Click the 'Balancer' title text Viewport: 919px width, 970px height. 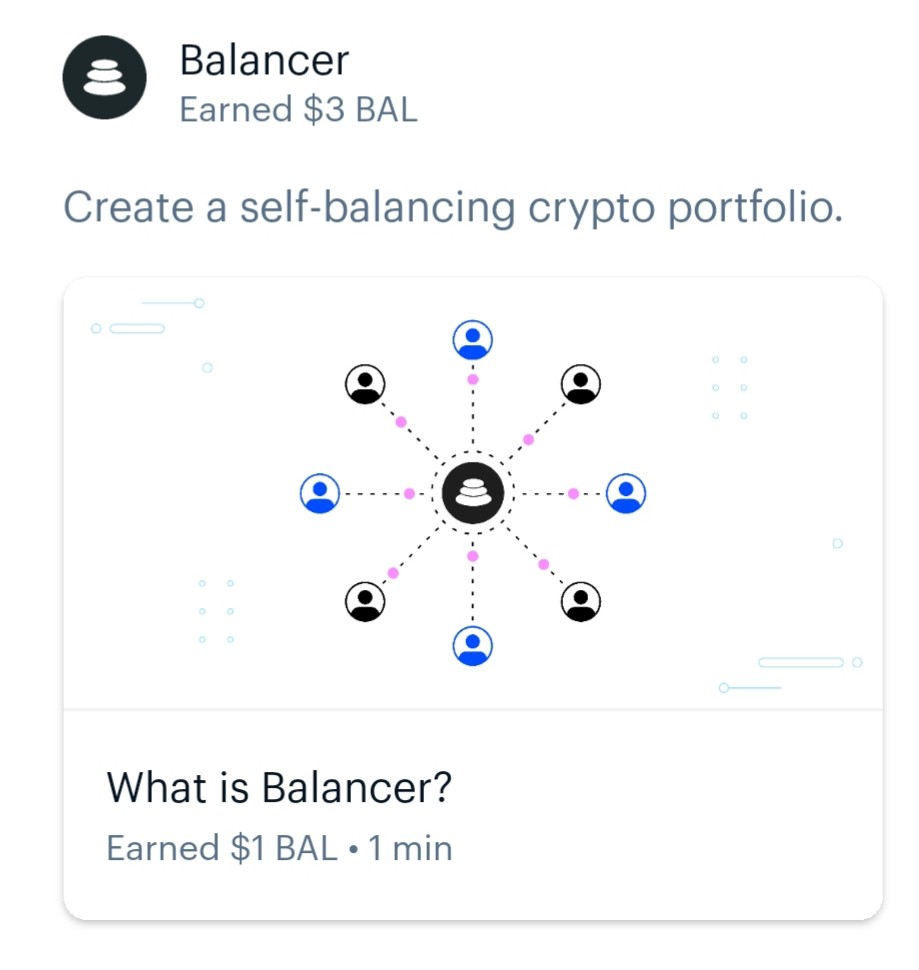click(x=264, y=60)
